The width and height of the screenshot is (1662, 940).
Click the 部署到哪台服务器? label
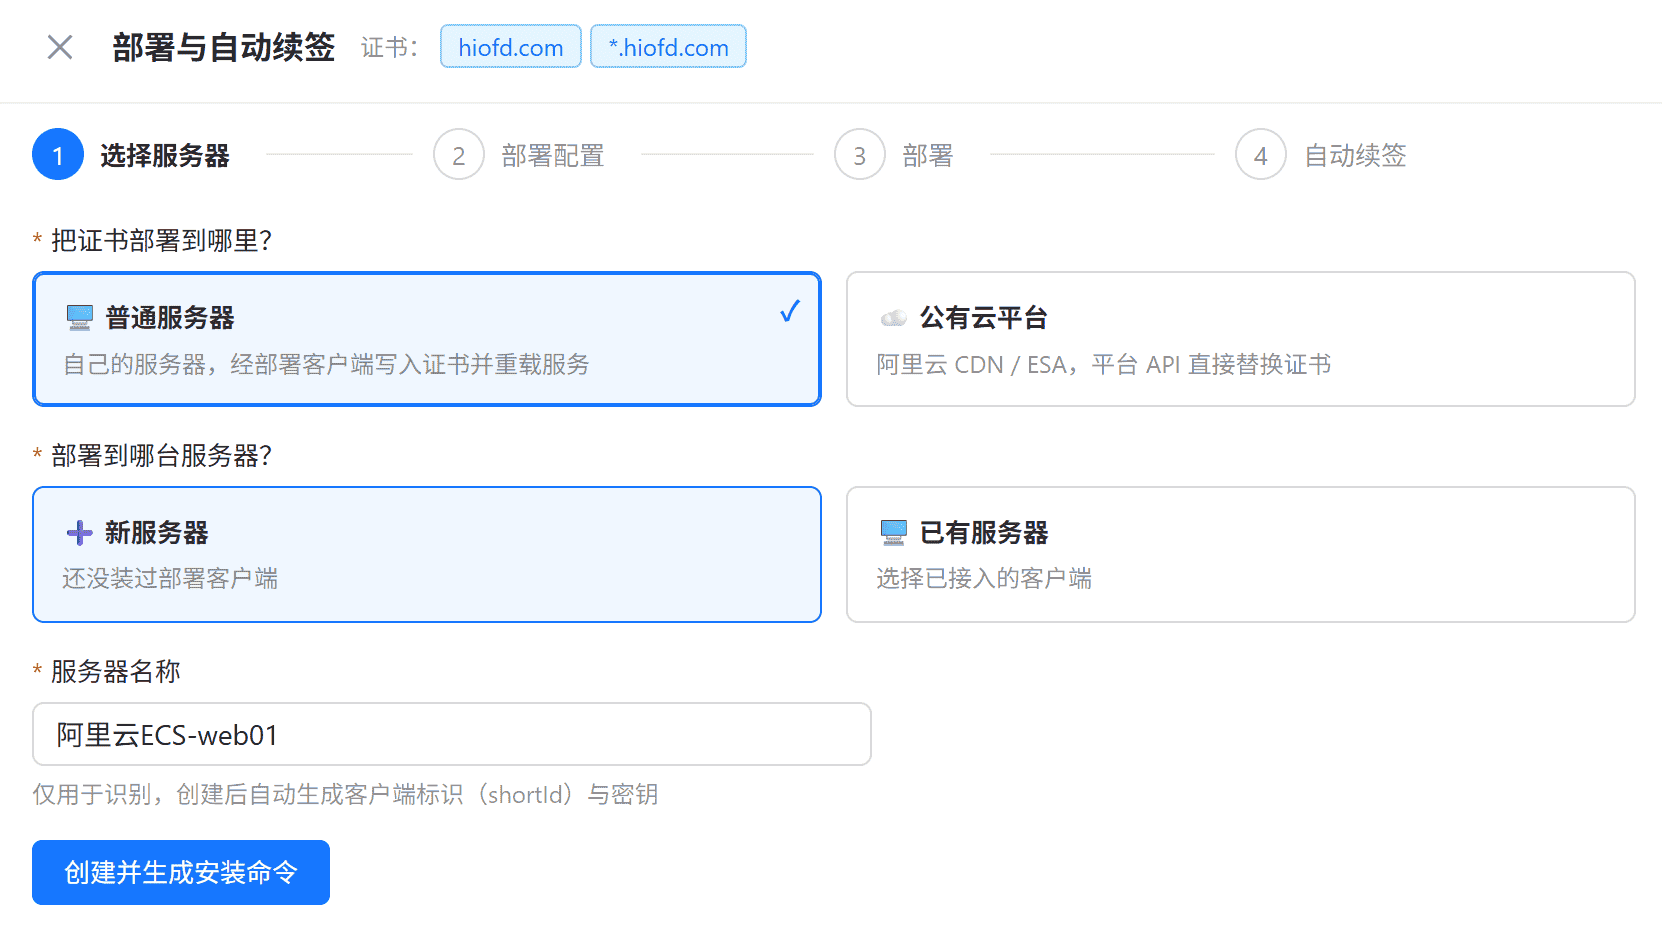(161, 456)
